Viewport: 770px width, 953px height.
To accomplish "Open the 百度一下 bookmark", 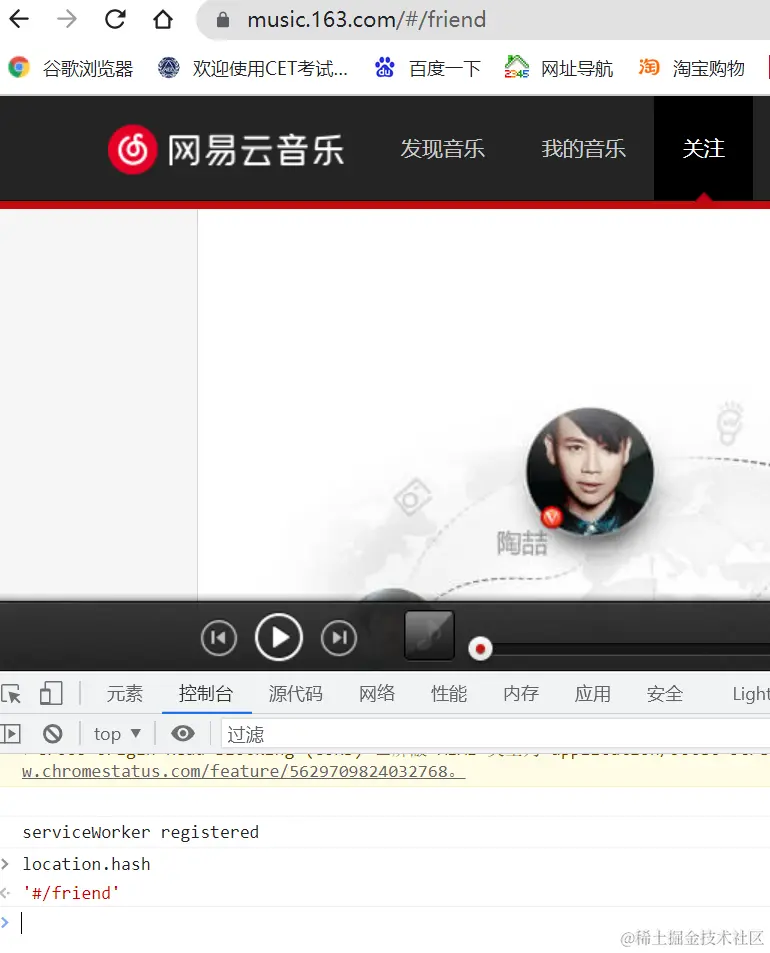I will 427,68.
